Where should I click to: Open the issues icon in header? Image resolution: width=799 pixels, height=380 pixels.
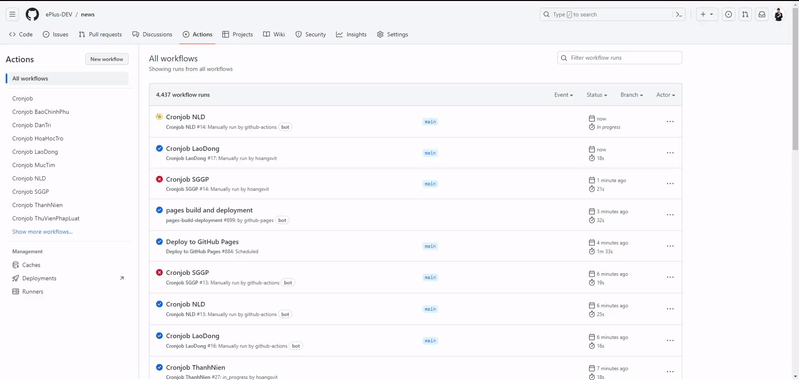pyautogui.click(x=729, y=14)
